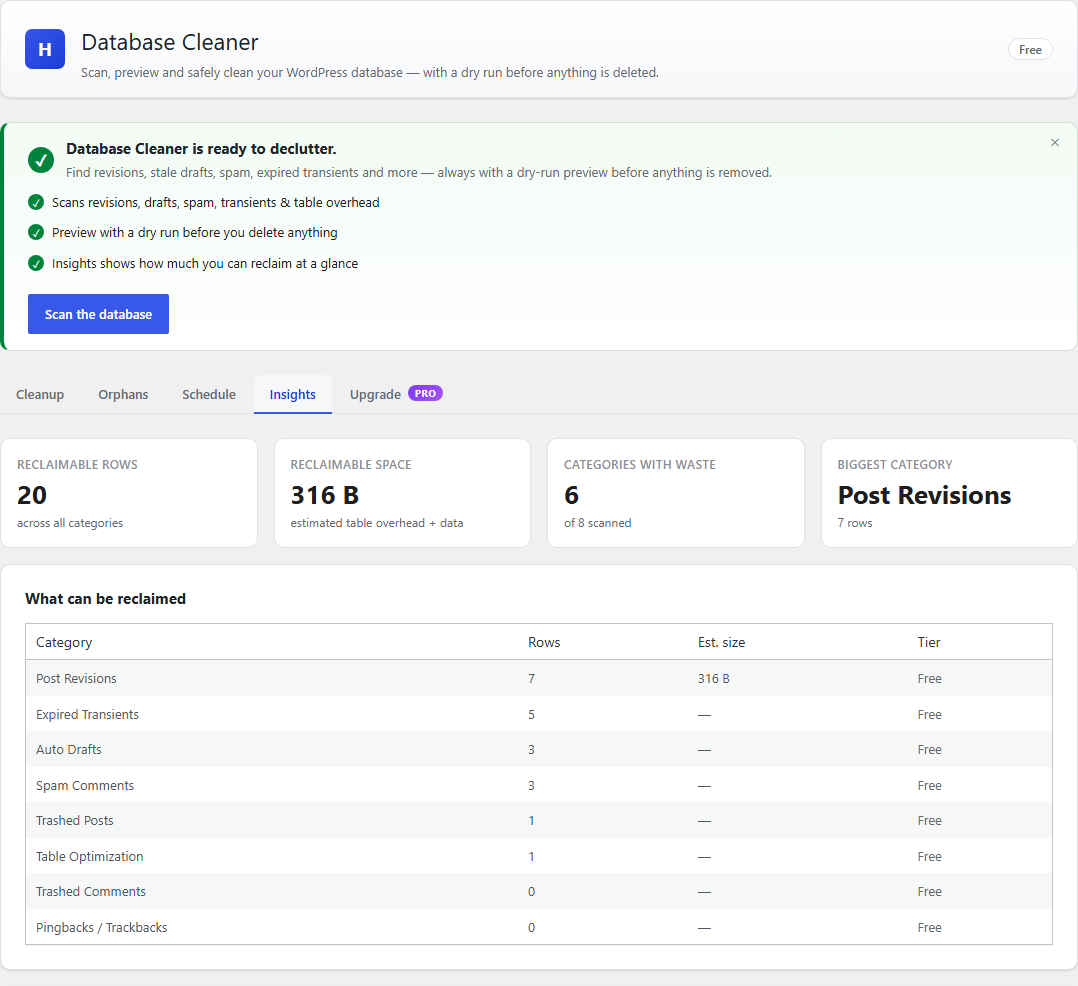Click the Reclaimable Rows card value 20
Image resolution: width=1078 pixels, height=986 pixels.
pos(32,495)
